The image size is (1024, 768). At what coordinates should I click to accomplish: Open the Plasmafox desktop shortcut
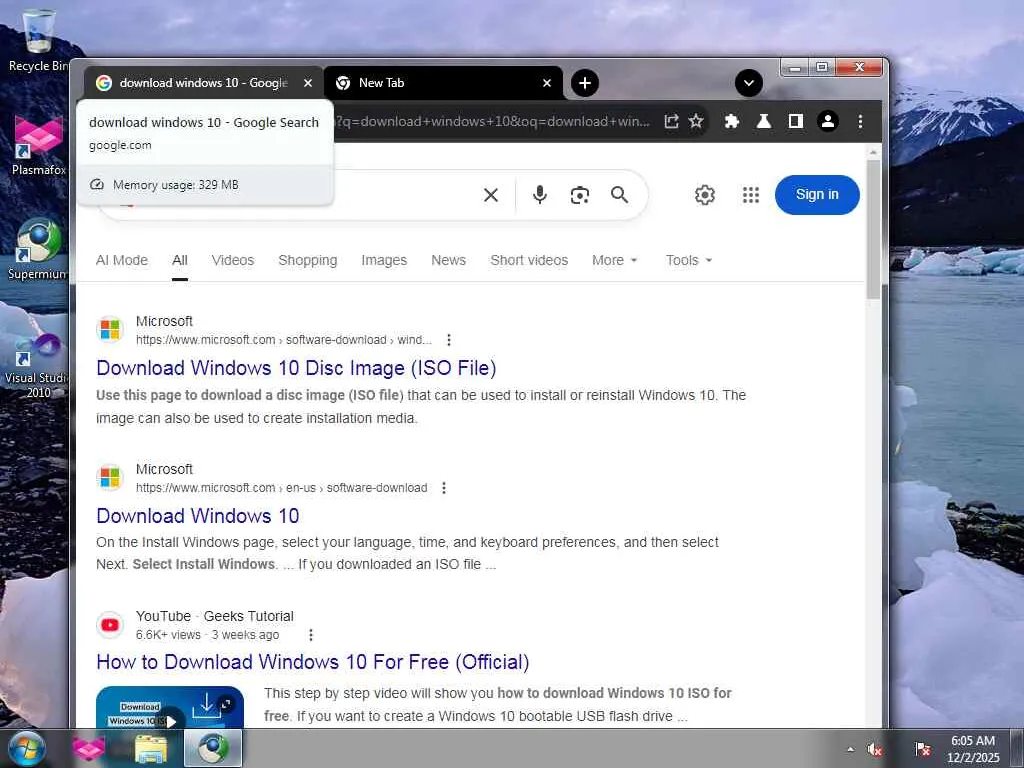[x=39, y=145]
